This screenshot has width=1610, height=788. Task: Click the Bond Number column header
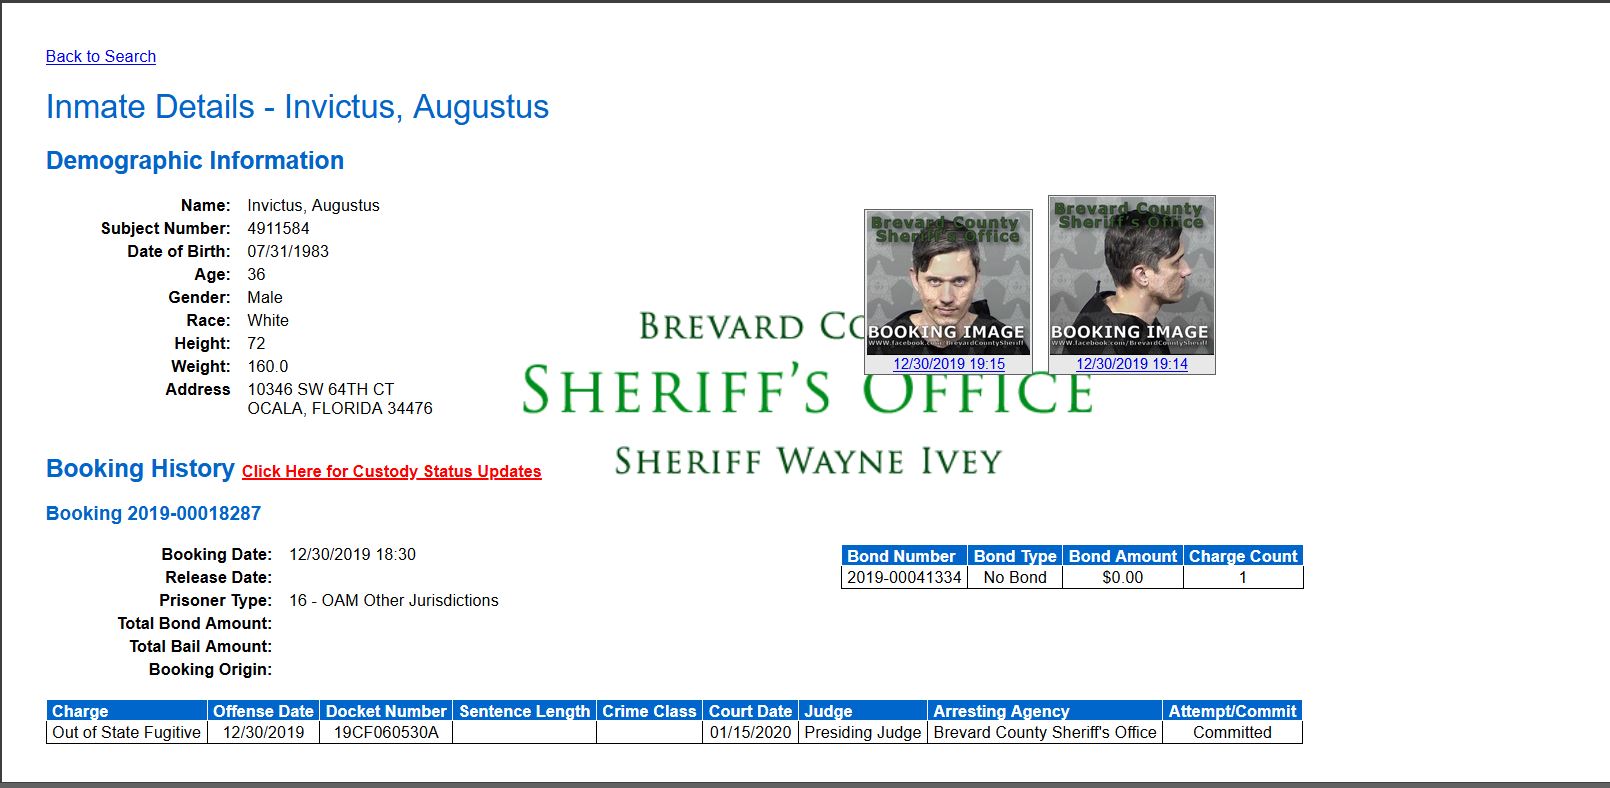904,556
